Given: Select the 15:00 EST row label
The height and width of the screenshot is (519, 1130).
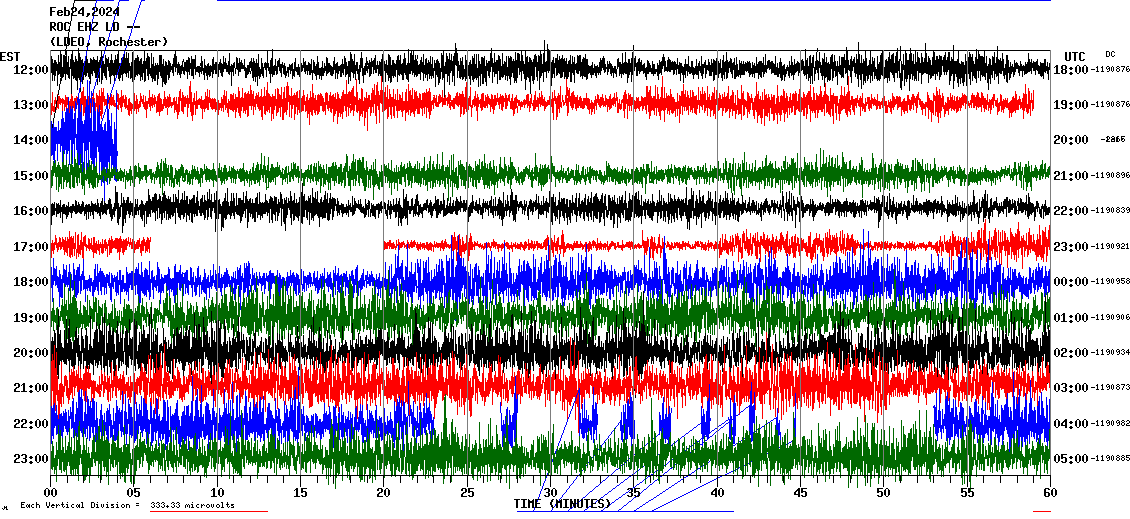Looking at the screenshot, I should coord(32,176).
